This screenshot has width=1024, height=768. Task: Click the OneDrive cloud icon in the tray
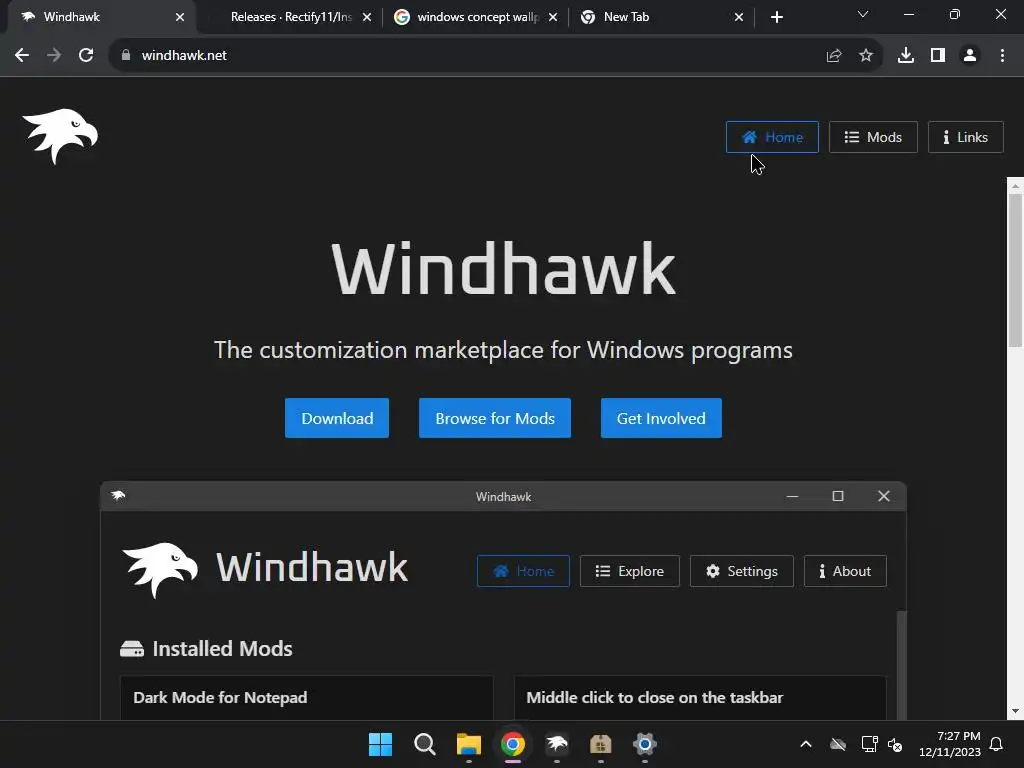click(x=838, y=744)
